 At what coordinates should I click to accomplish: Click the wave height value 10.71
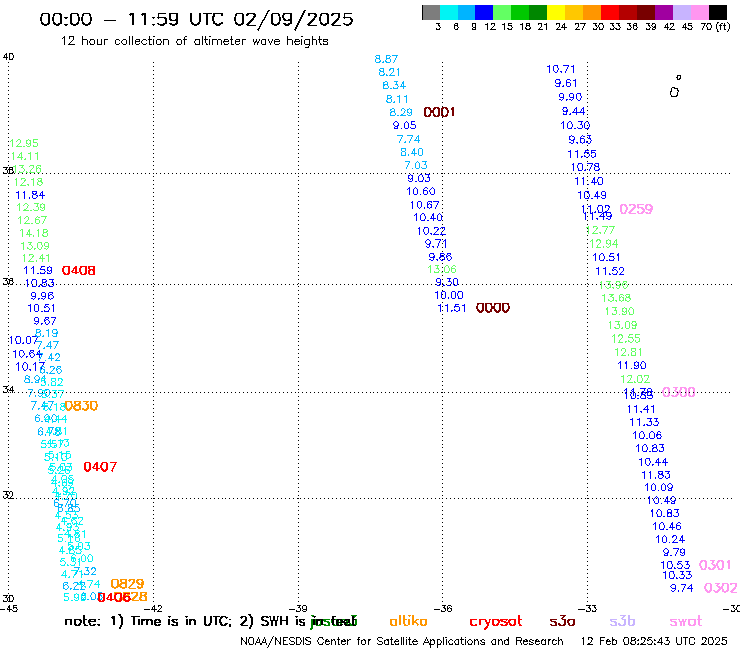click(561, 69)
